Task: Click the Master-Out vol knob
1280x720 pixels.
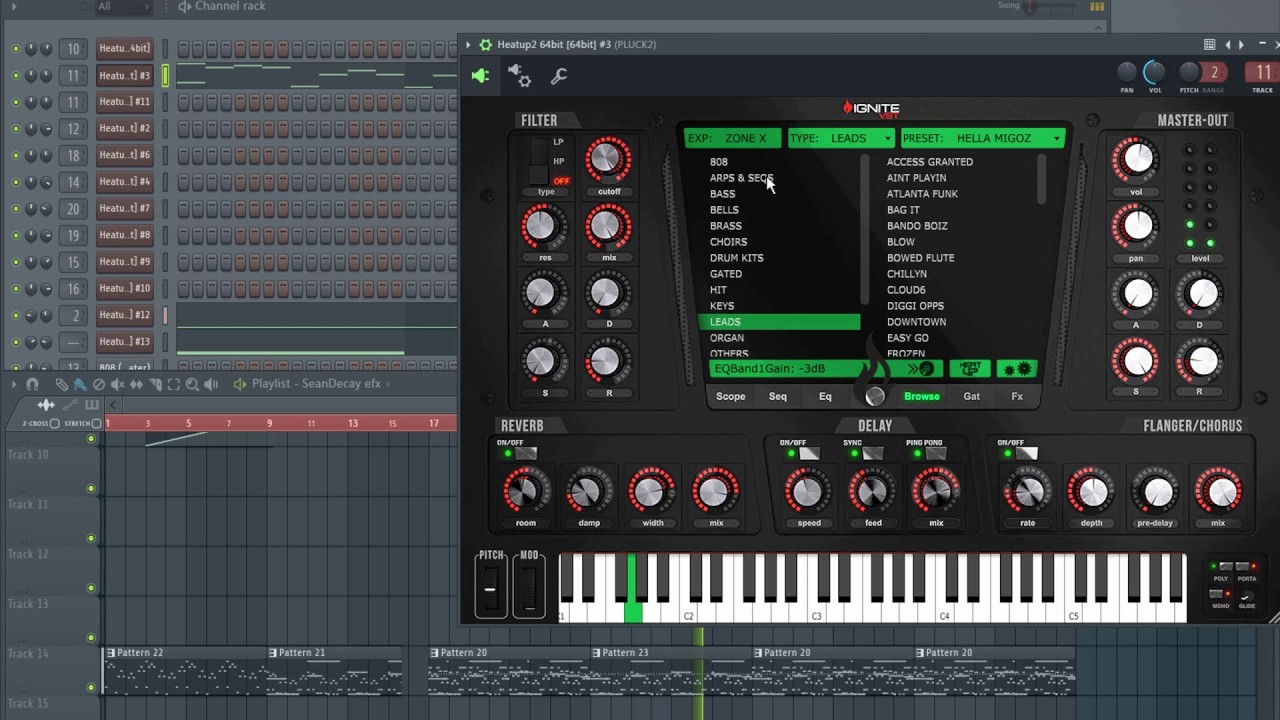Action: click(x=1136, y=159)
